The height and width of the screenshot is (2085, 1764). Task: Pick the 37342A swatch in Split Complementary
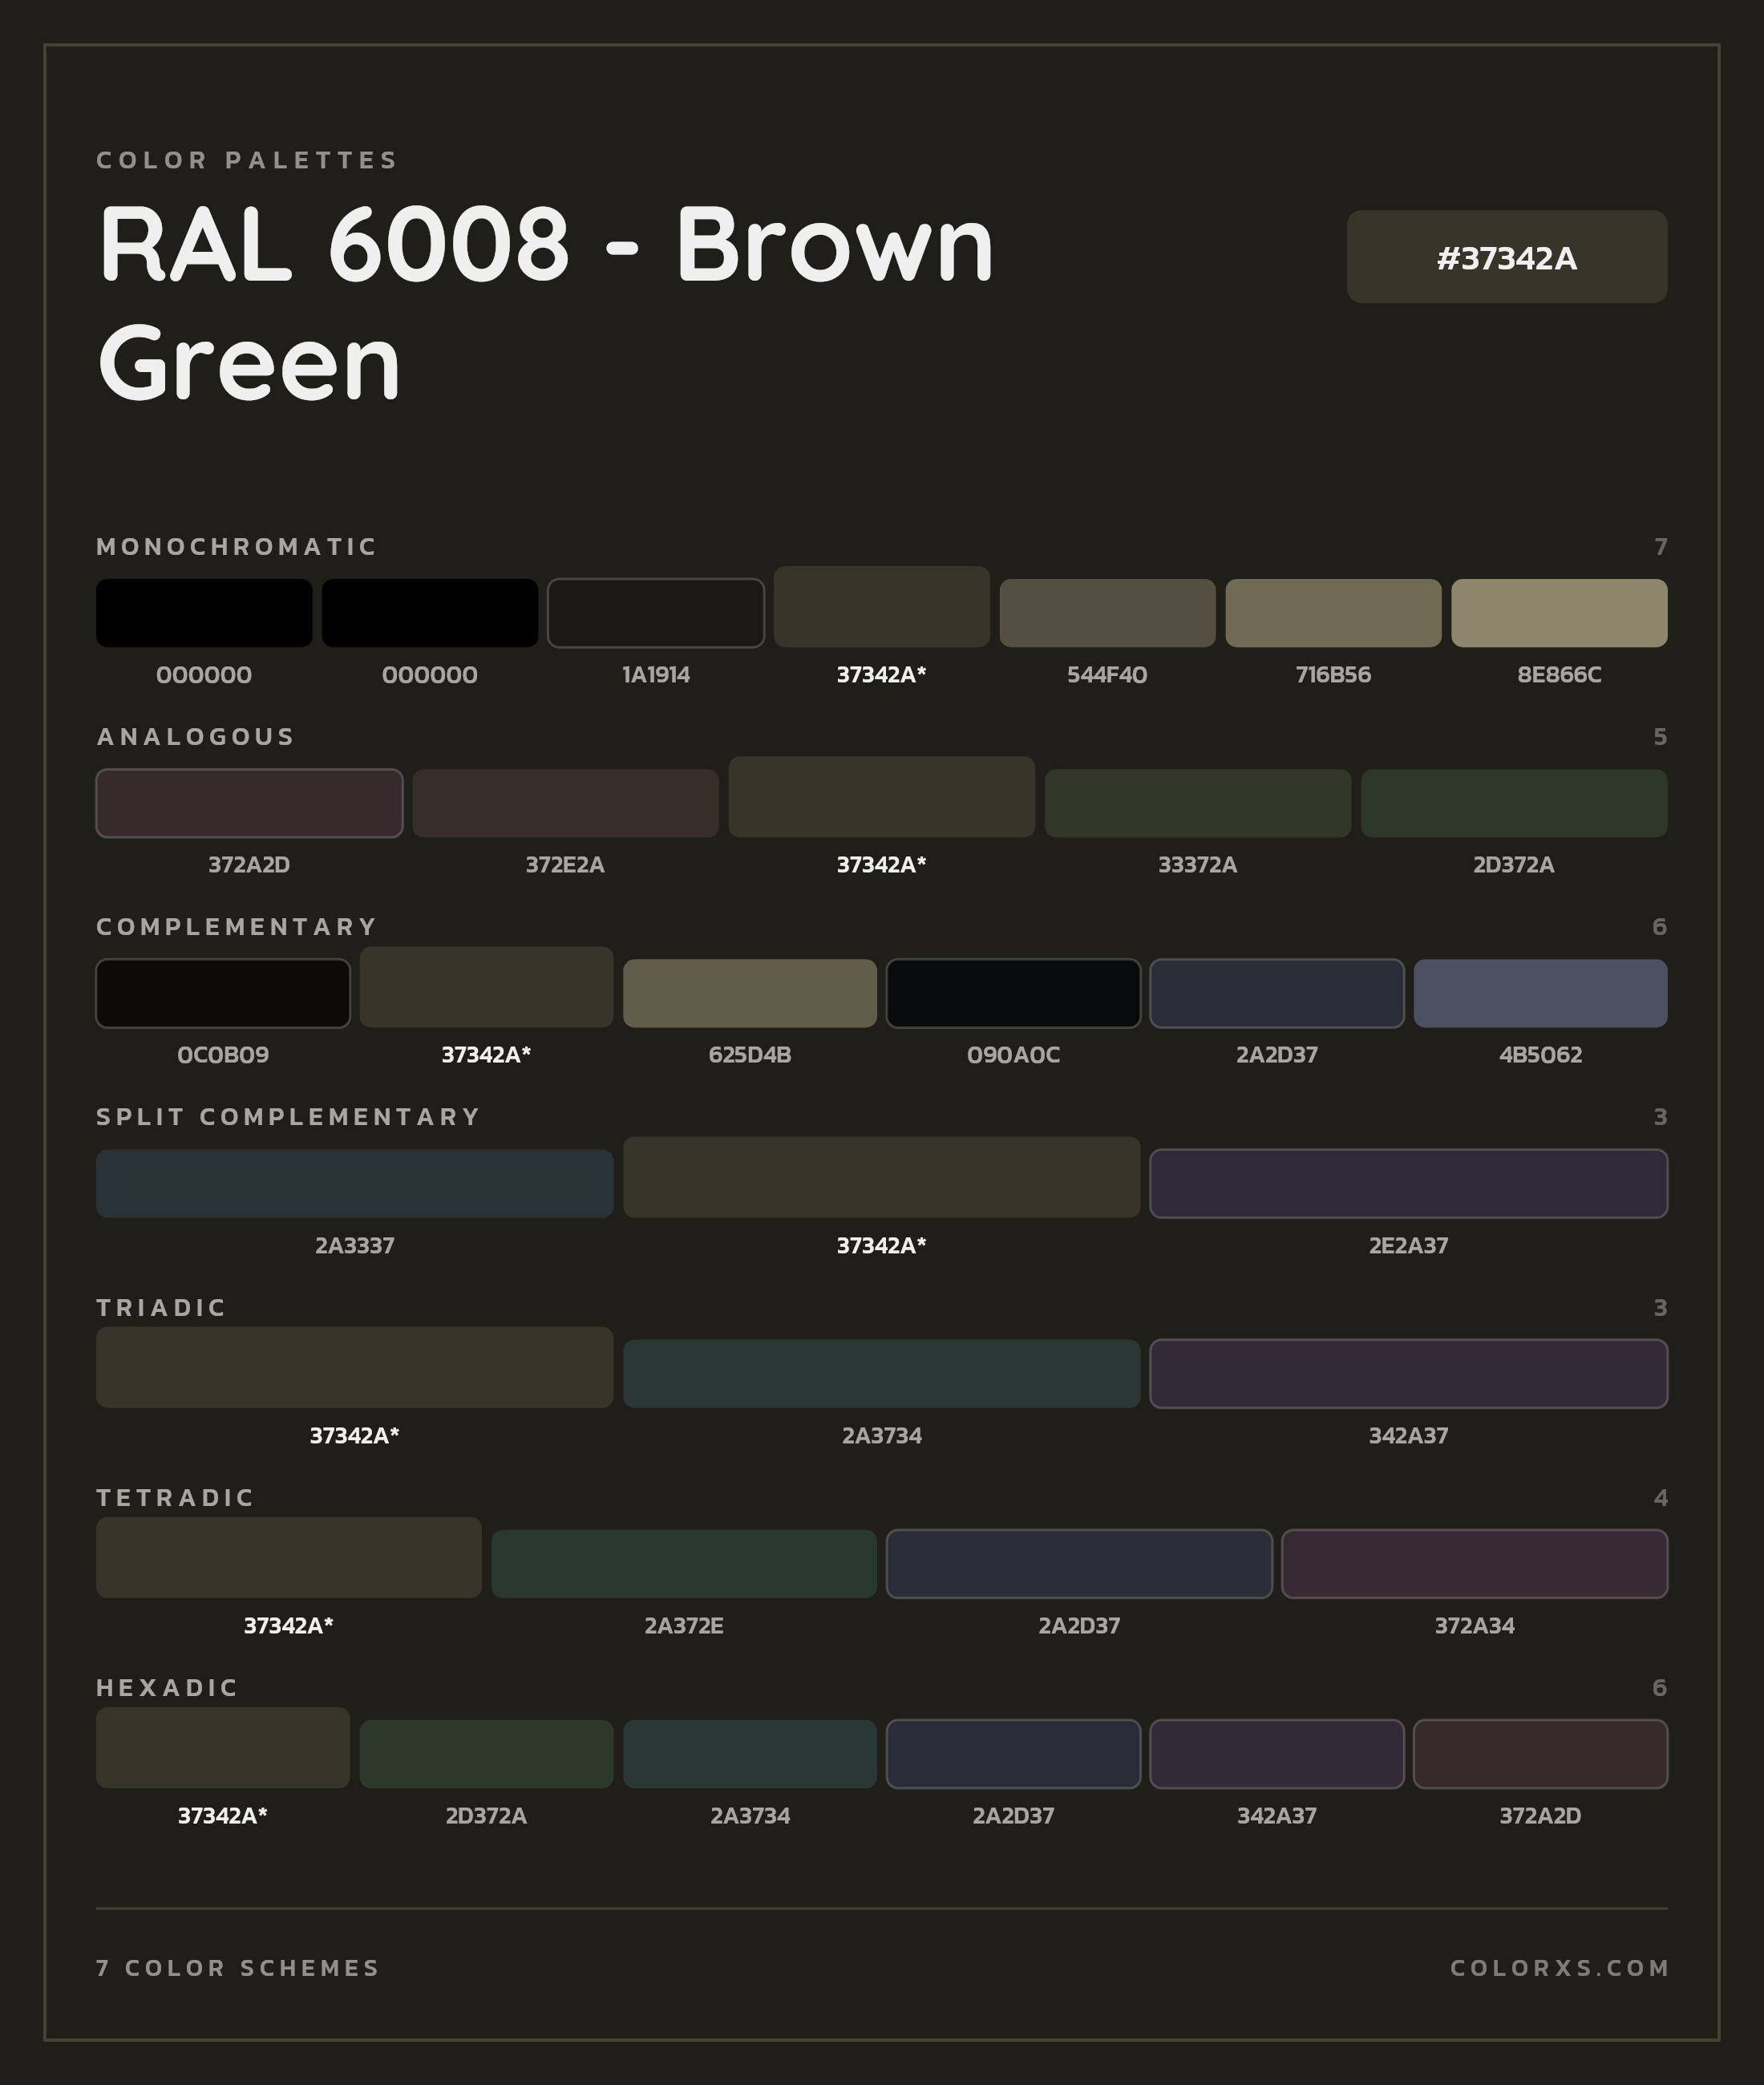tap(881, 1177)
